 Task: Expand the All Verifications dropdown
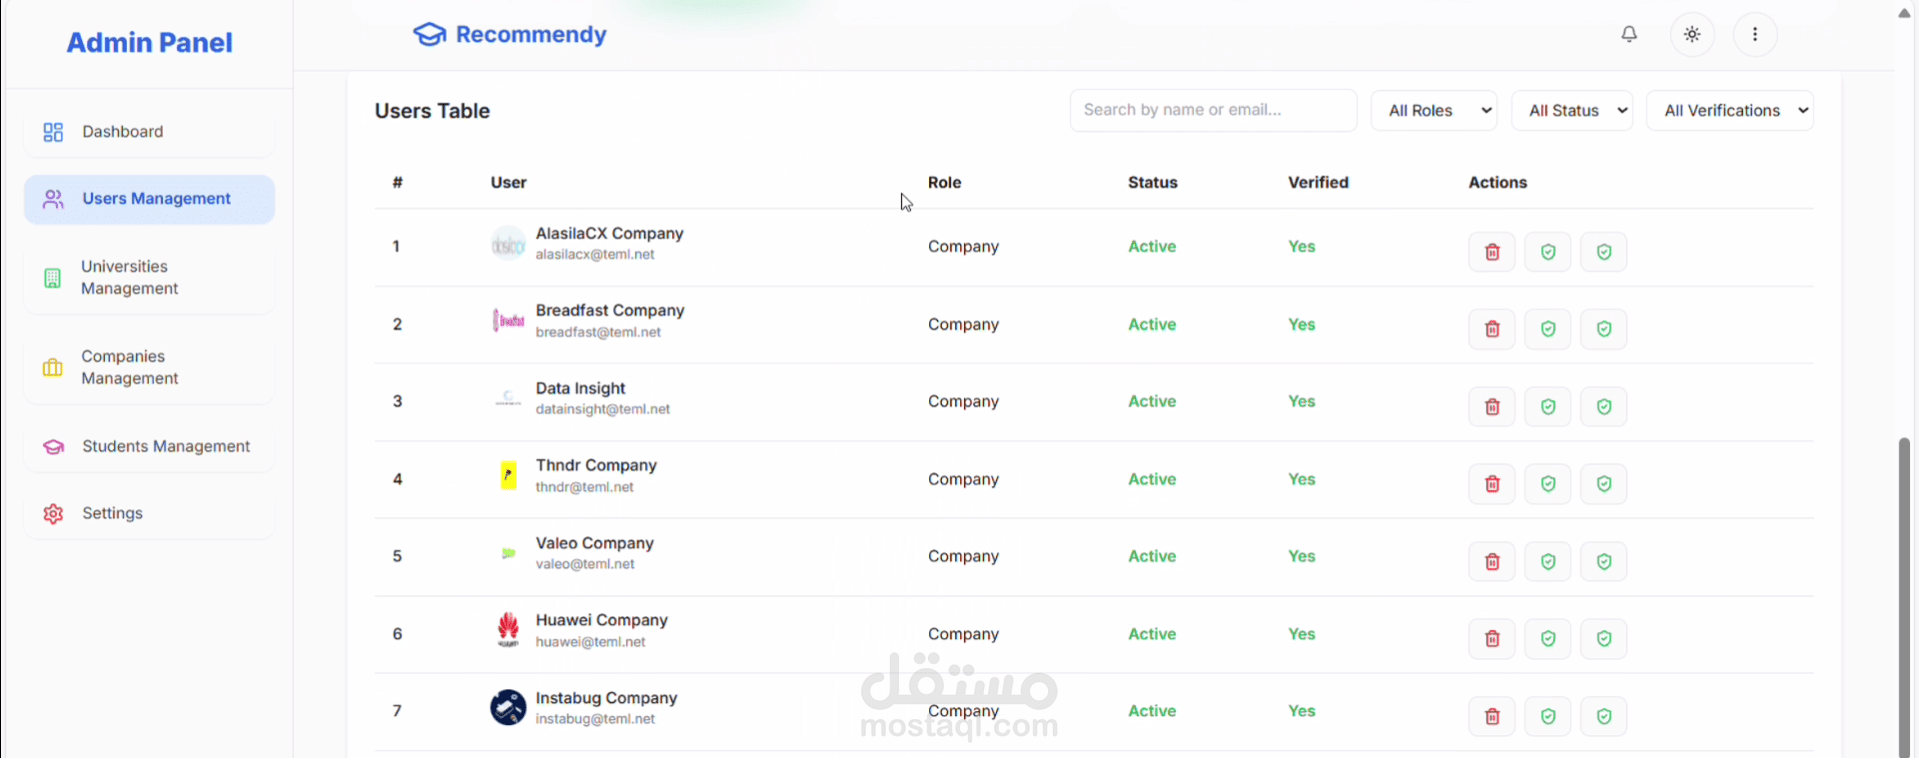point(1730,110)
